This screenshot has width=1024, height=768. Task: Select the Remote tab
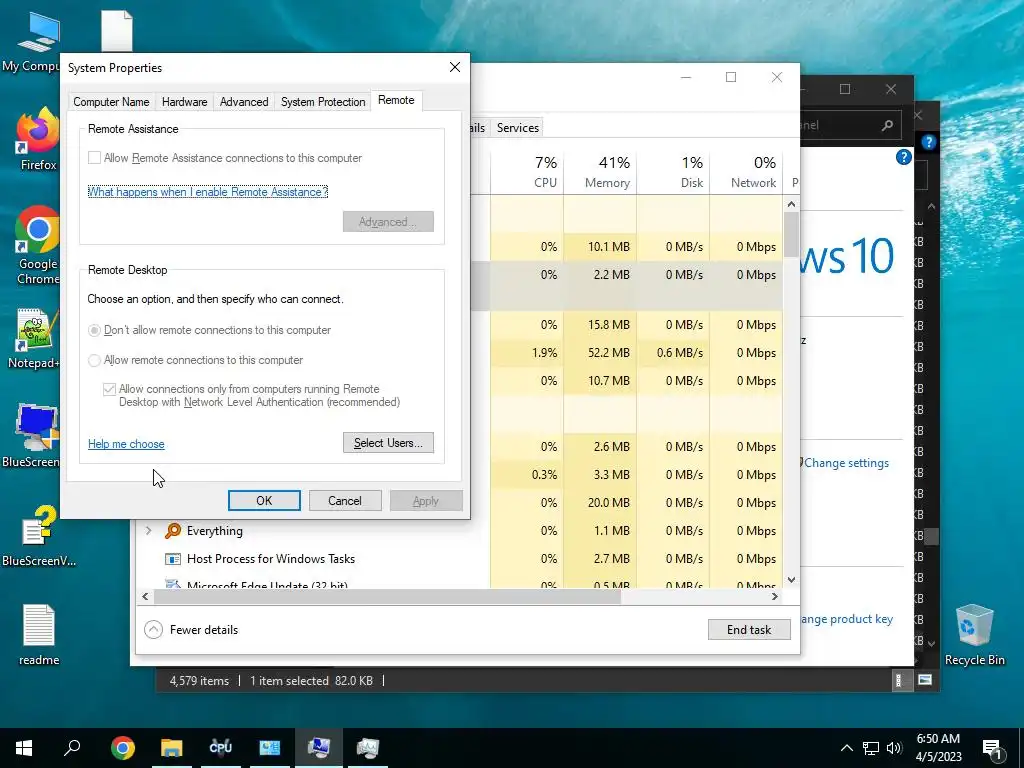(396, 100)
